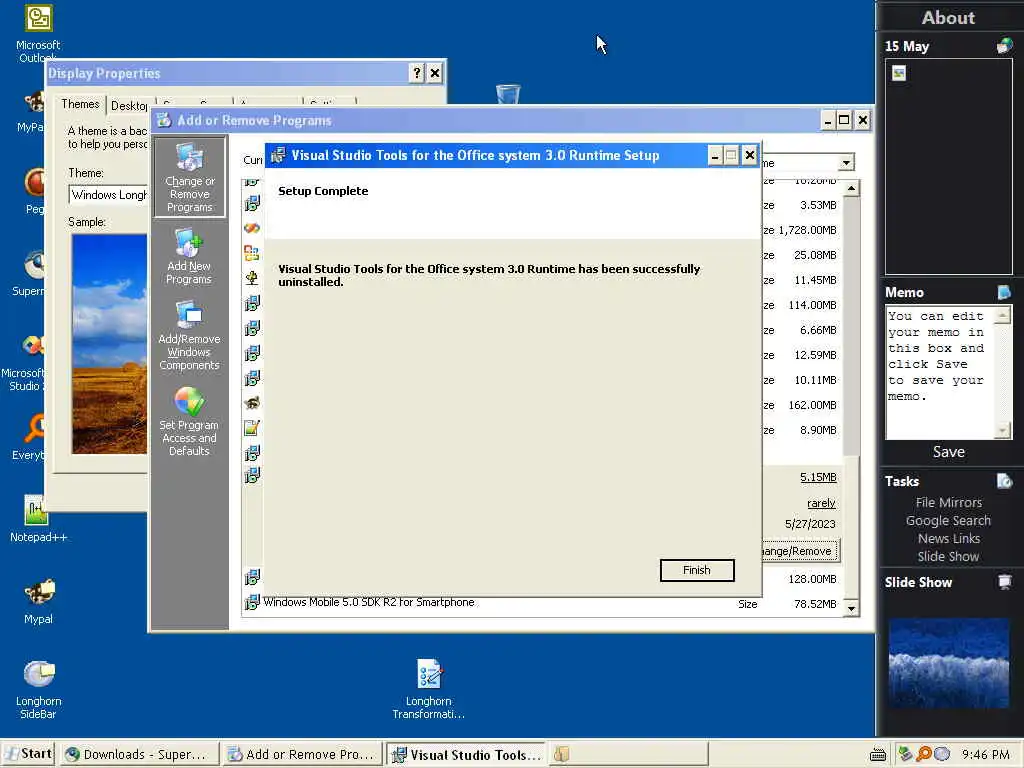The height and width of the screenshot is (768, 1024).
Task: Open the Sort by dropdown in Add or Remove Programs
Action: [846, 163]
